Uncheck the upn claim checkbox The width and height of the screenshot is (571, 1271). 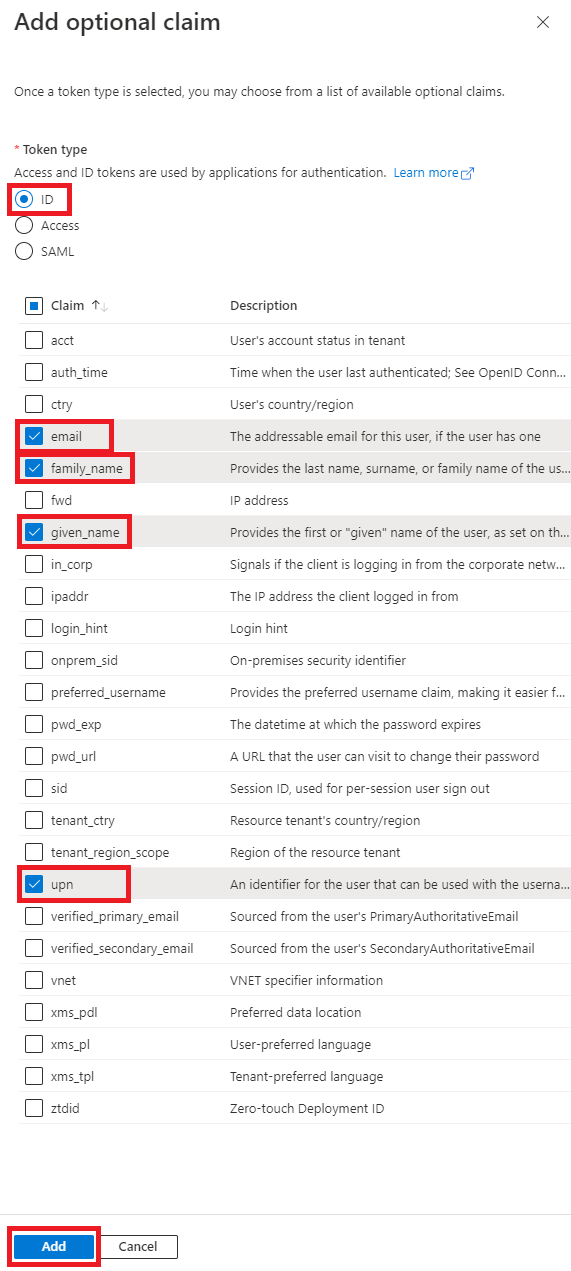(x=34, y=884)
